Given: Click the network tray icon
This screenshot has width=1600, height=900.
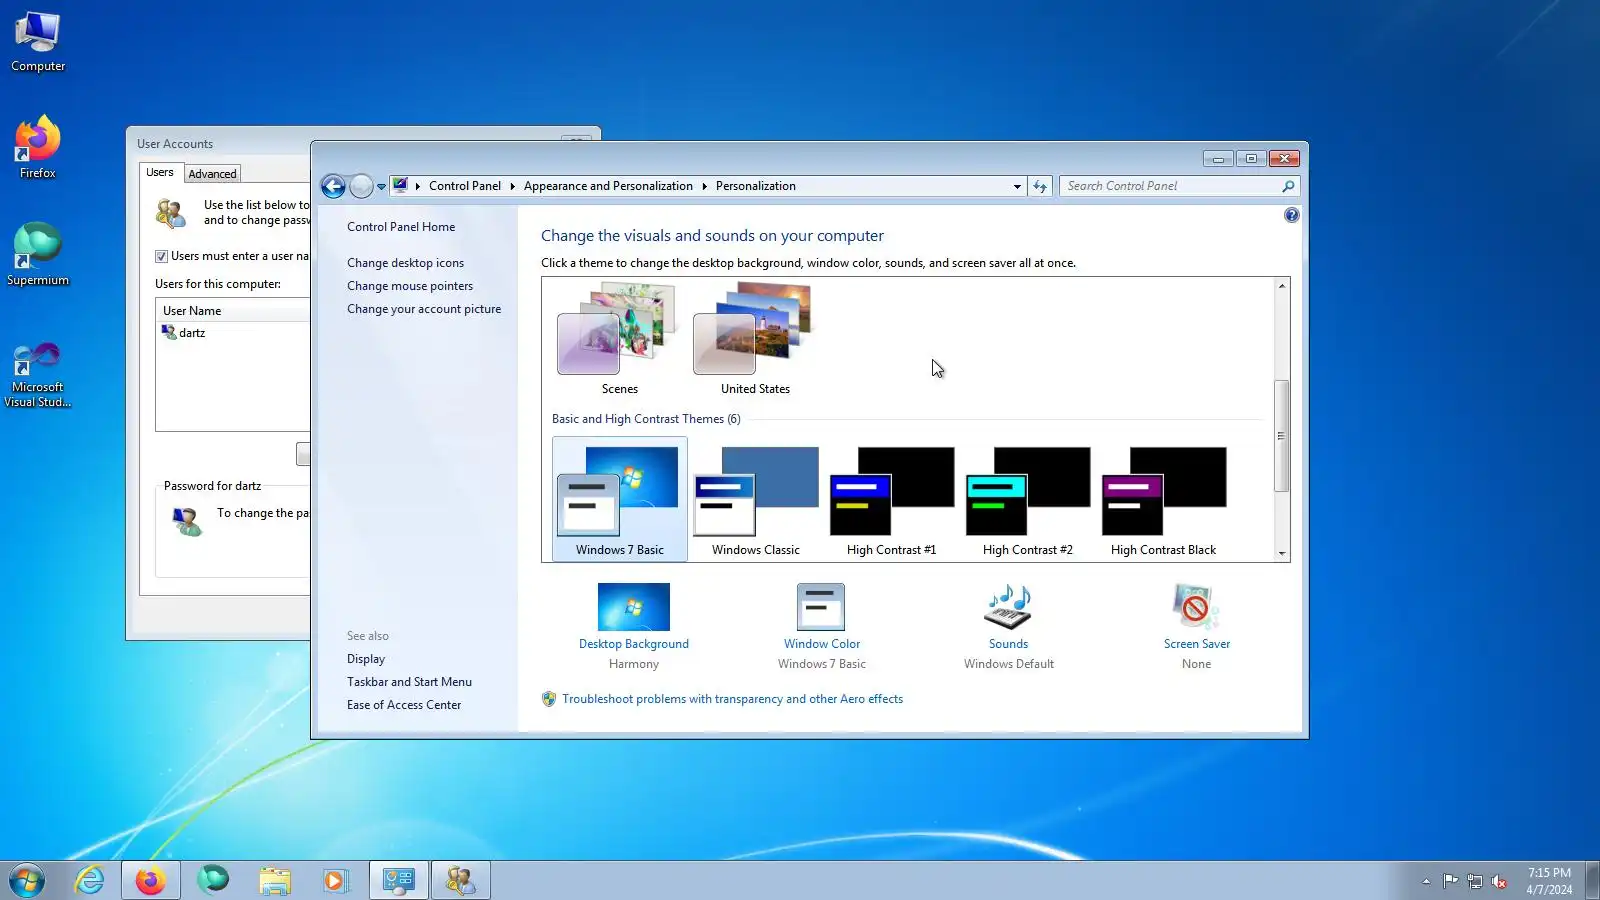Looking at the screenshot, I should point(1474,881).
